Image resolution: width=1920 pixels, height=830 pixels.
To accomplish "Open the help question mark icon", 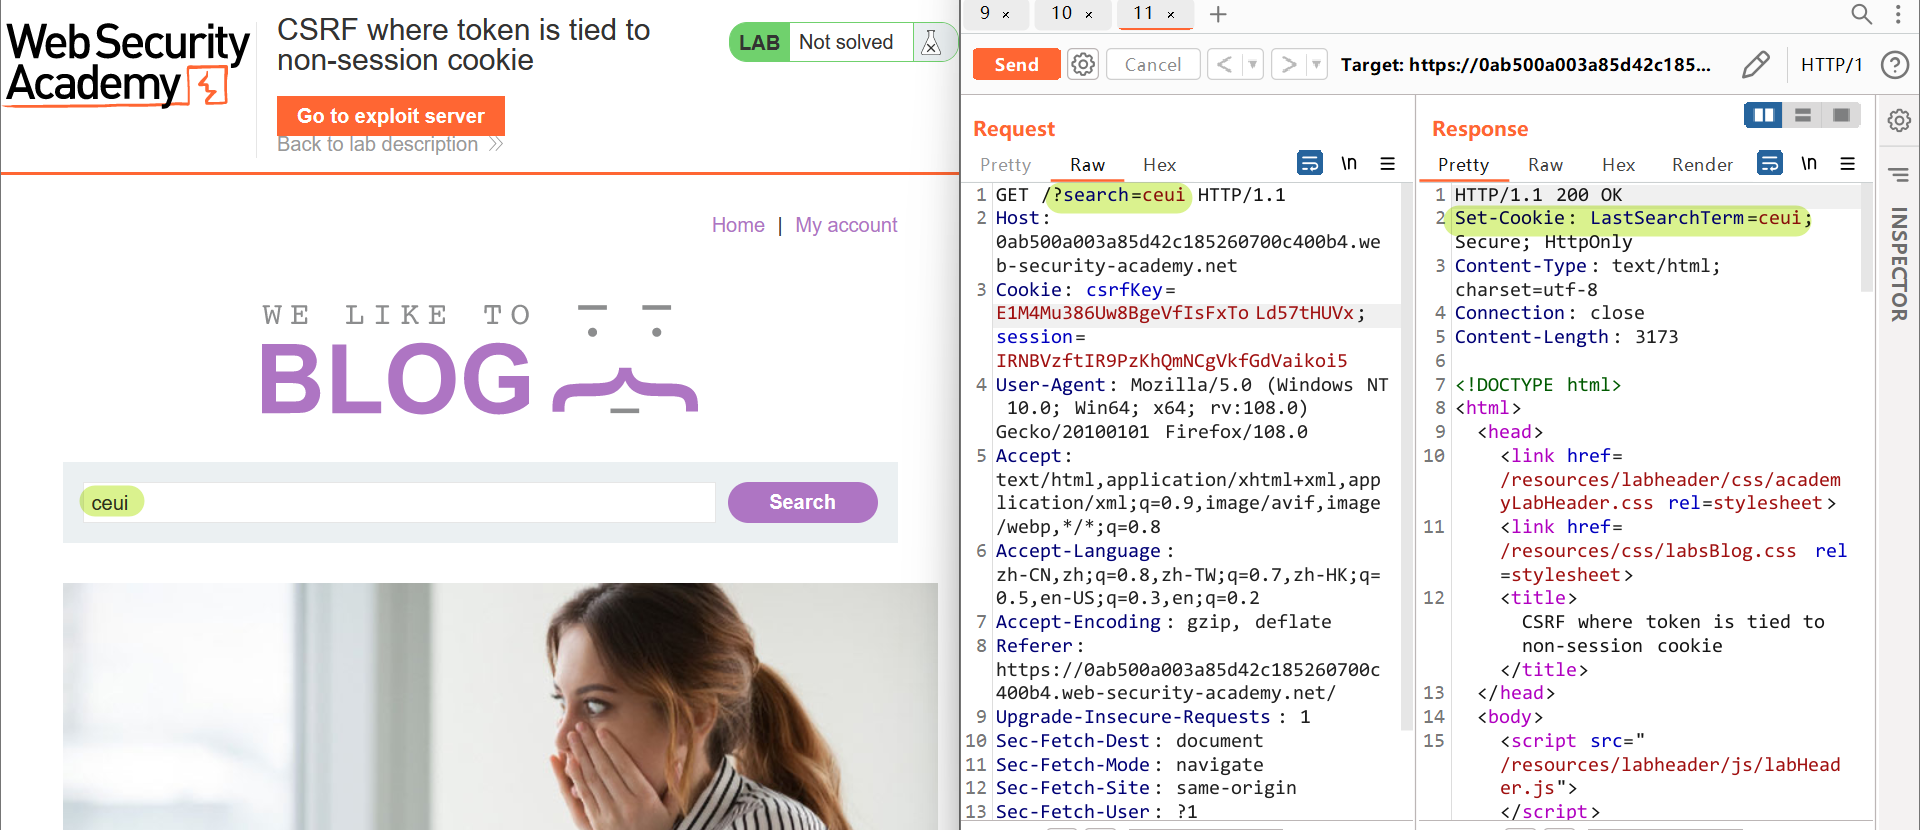I will pos(1894,65).
